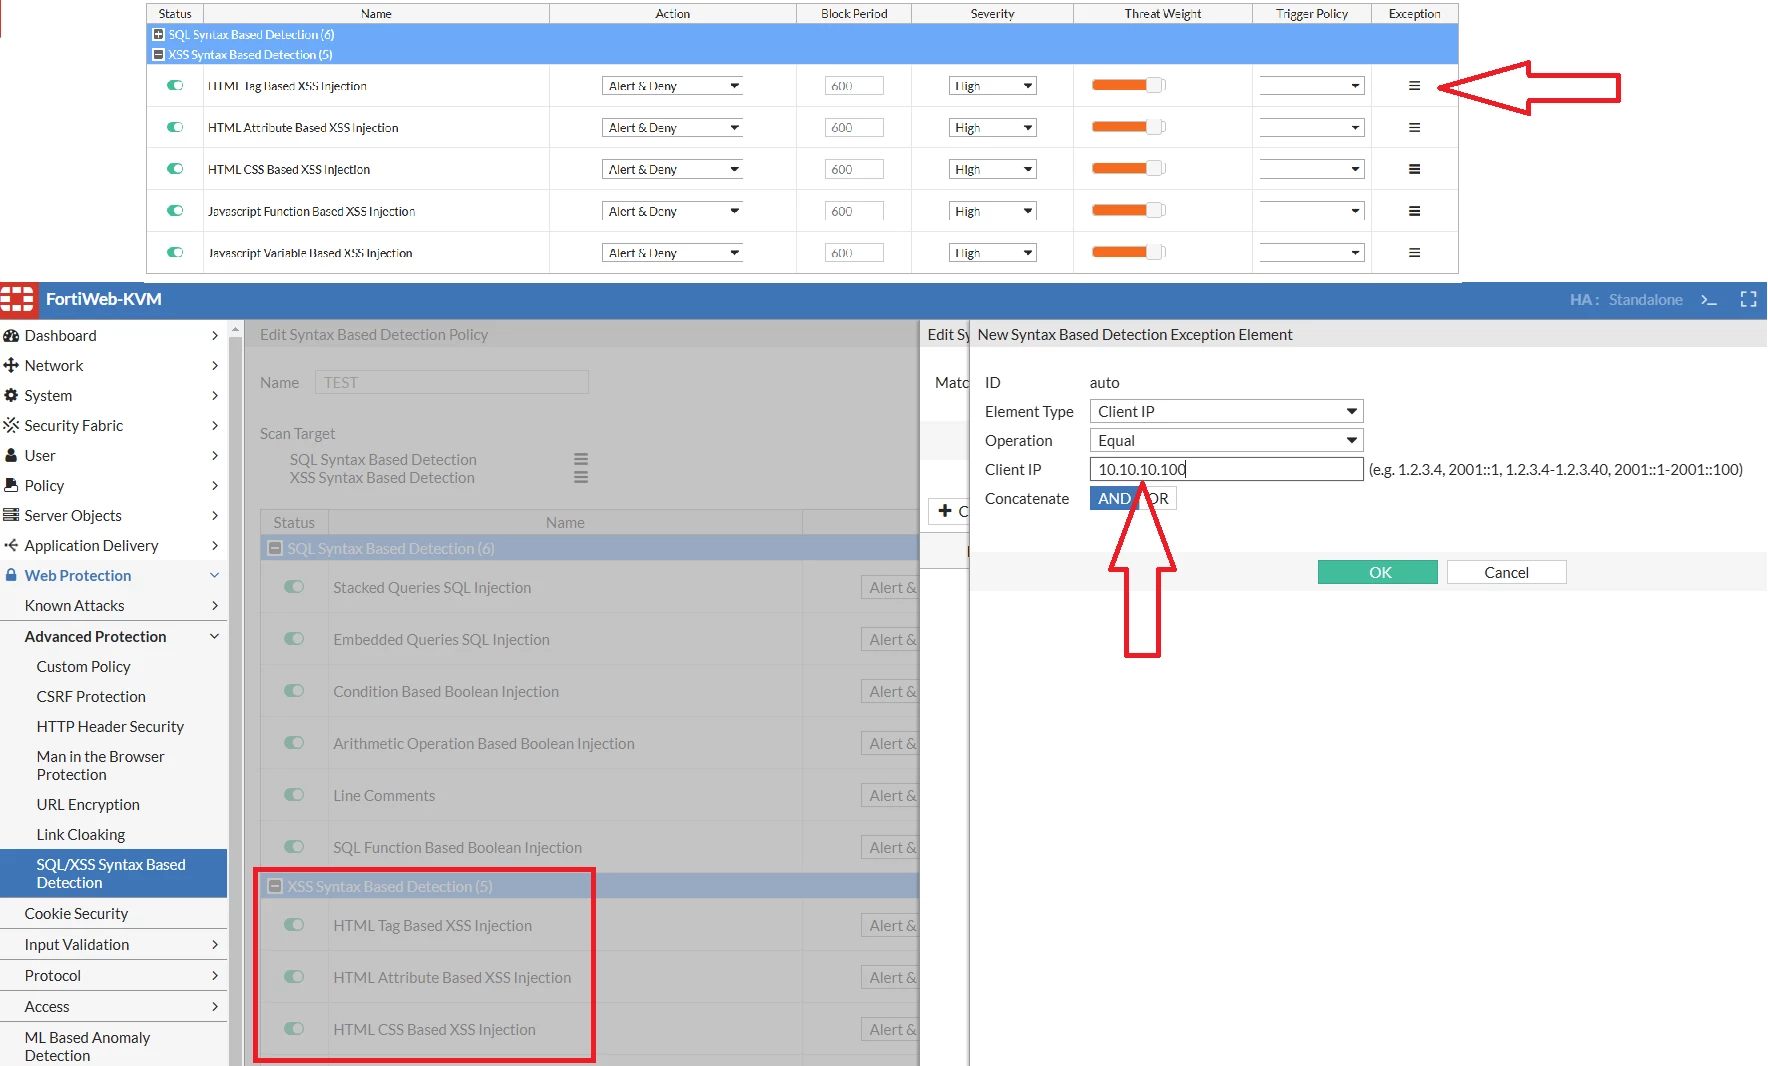This screenshot has height=1066, width=1768.
Task: Click the System gear icon in sidebar
Action: tap(11, 396)
